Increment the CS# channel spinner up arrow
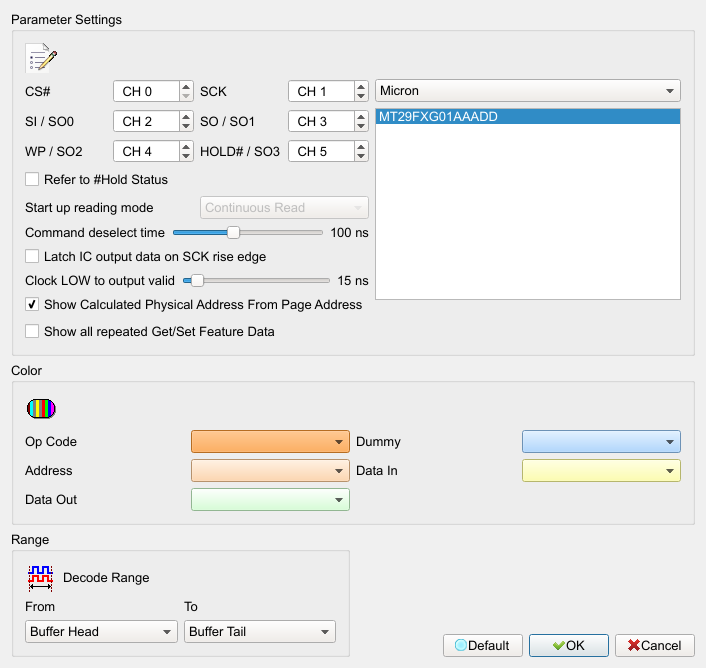 186,86
